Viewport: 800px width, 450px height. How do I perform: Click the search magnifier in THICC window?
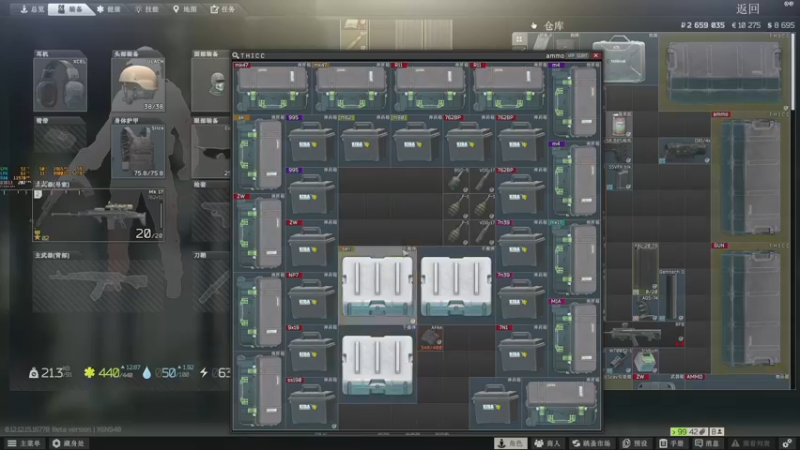click(235, 56)
